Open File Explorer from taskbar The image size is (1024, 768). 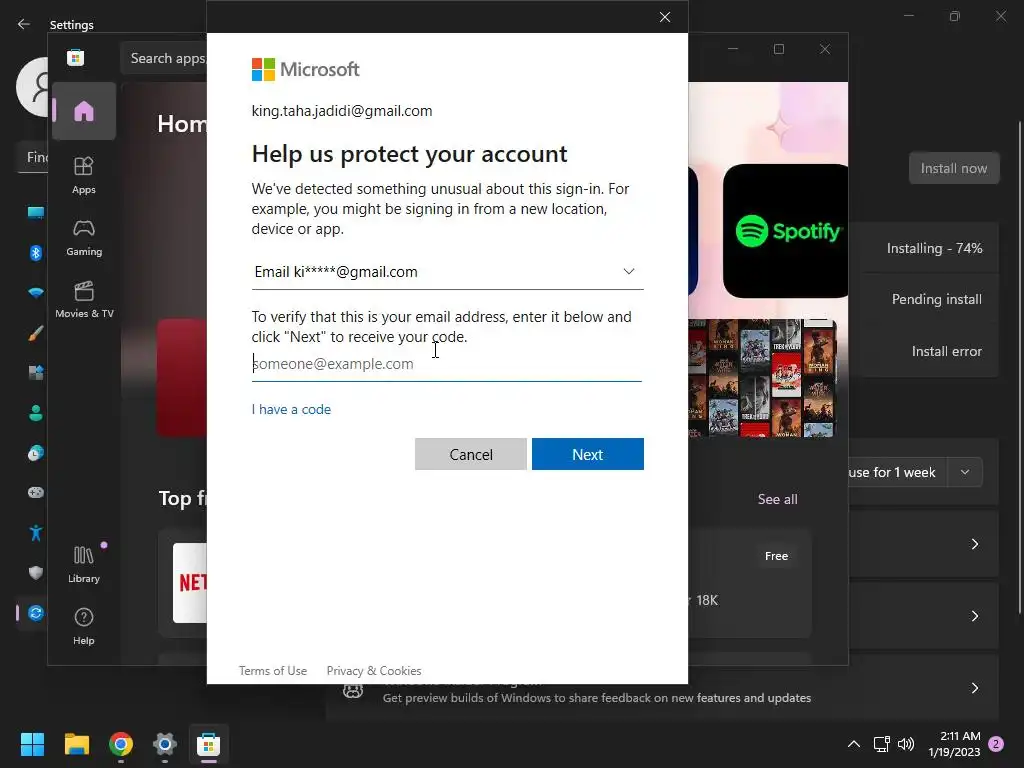click(x=76, y=744)
